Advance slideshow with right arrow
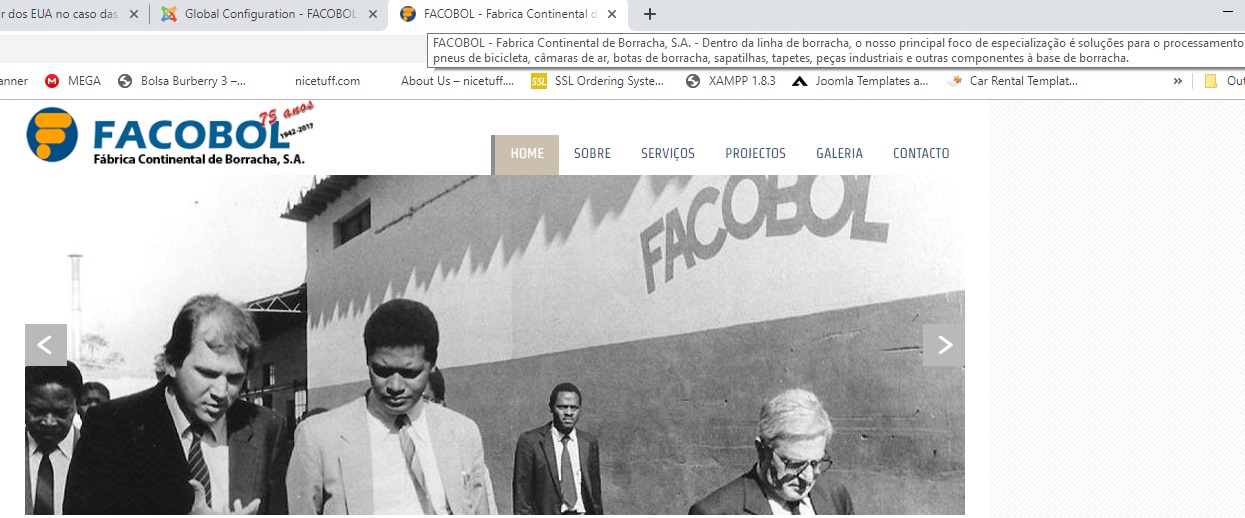This screenshot has height=518, width=1245. click(944, 345)
